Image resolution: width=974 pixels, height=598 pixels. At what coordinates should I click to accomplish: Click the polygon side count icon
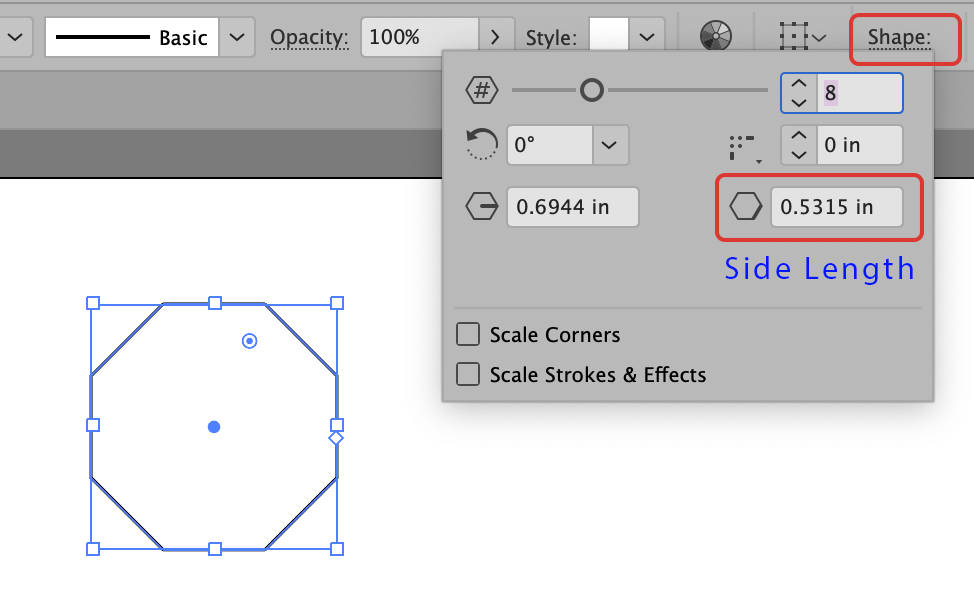(482, 91)
